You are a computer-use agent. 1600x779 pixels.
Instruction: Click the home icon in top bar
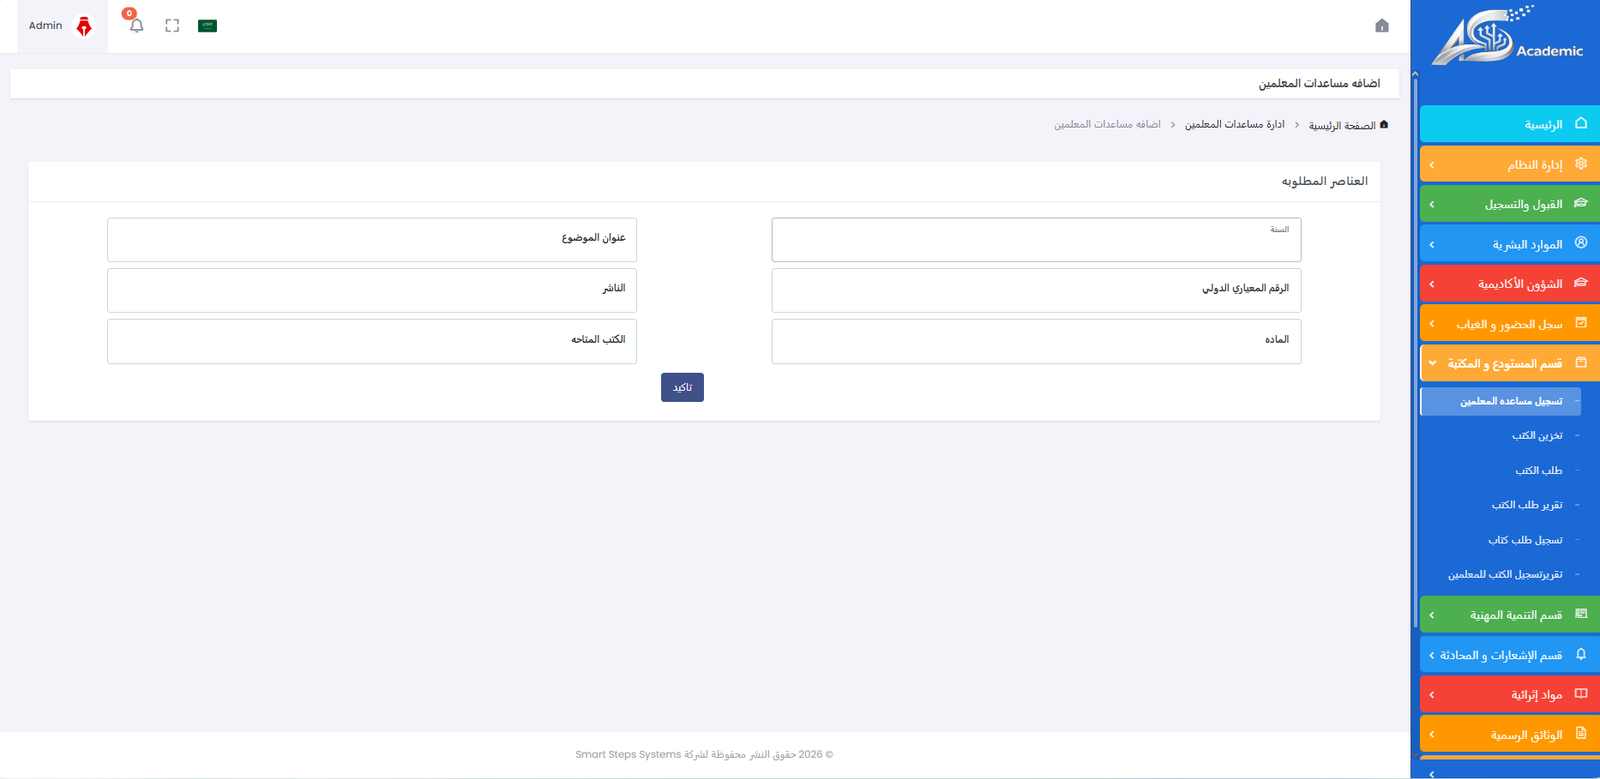pyautogui.click(x=1381, y=26)
